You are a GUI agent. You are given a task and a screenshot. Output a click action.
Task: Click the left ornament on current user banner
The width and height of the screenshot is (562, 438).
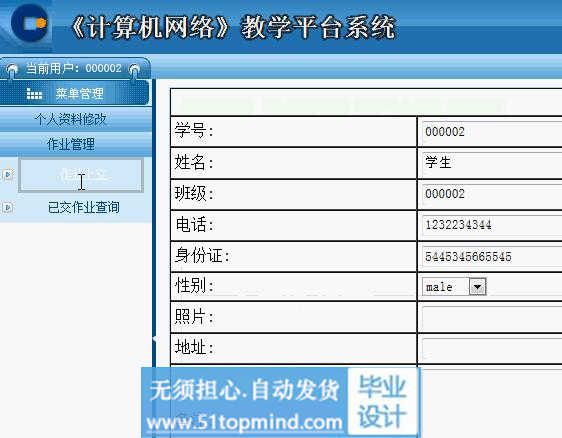pos(13,69)
